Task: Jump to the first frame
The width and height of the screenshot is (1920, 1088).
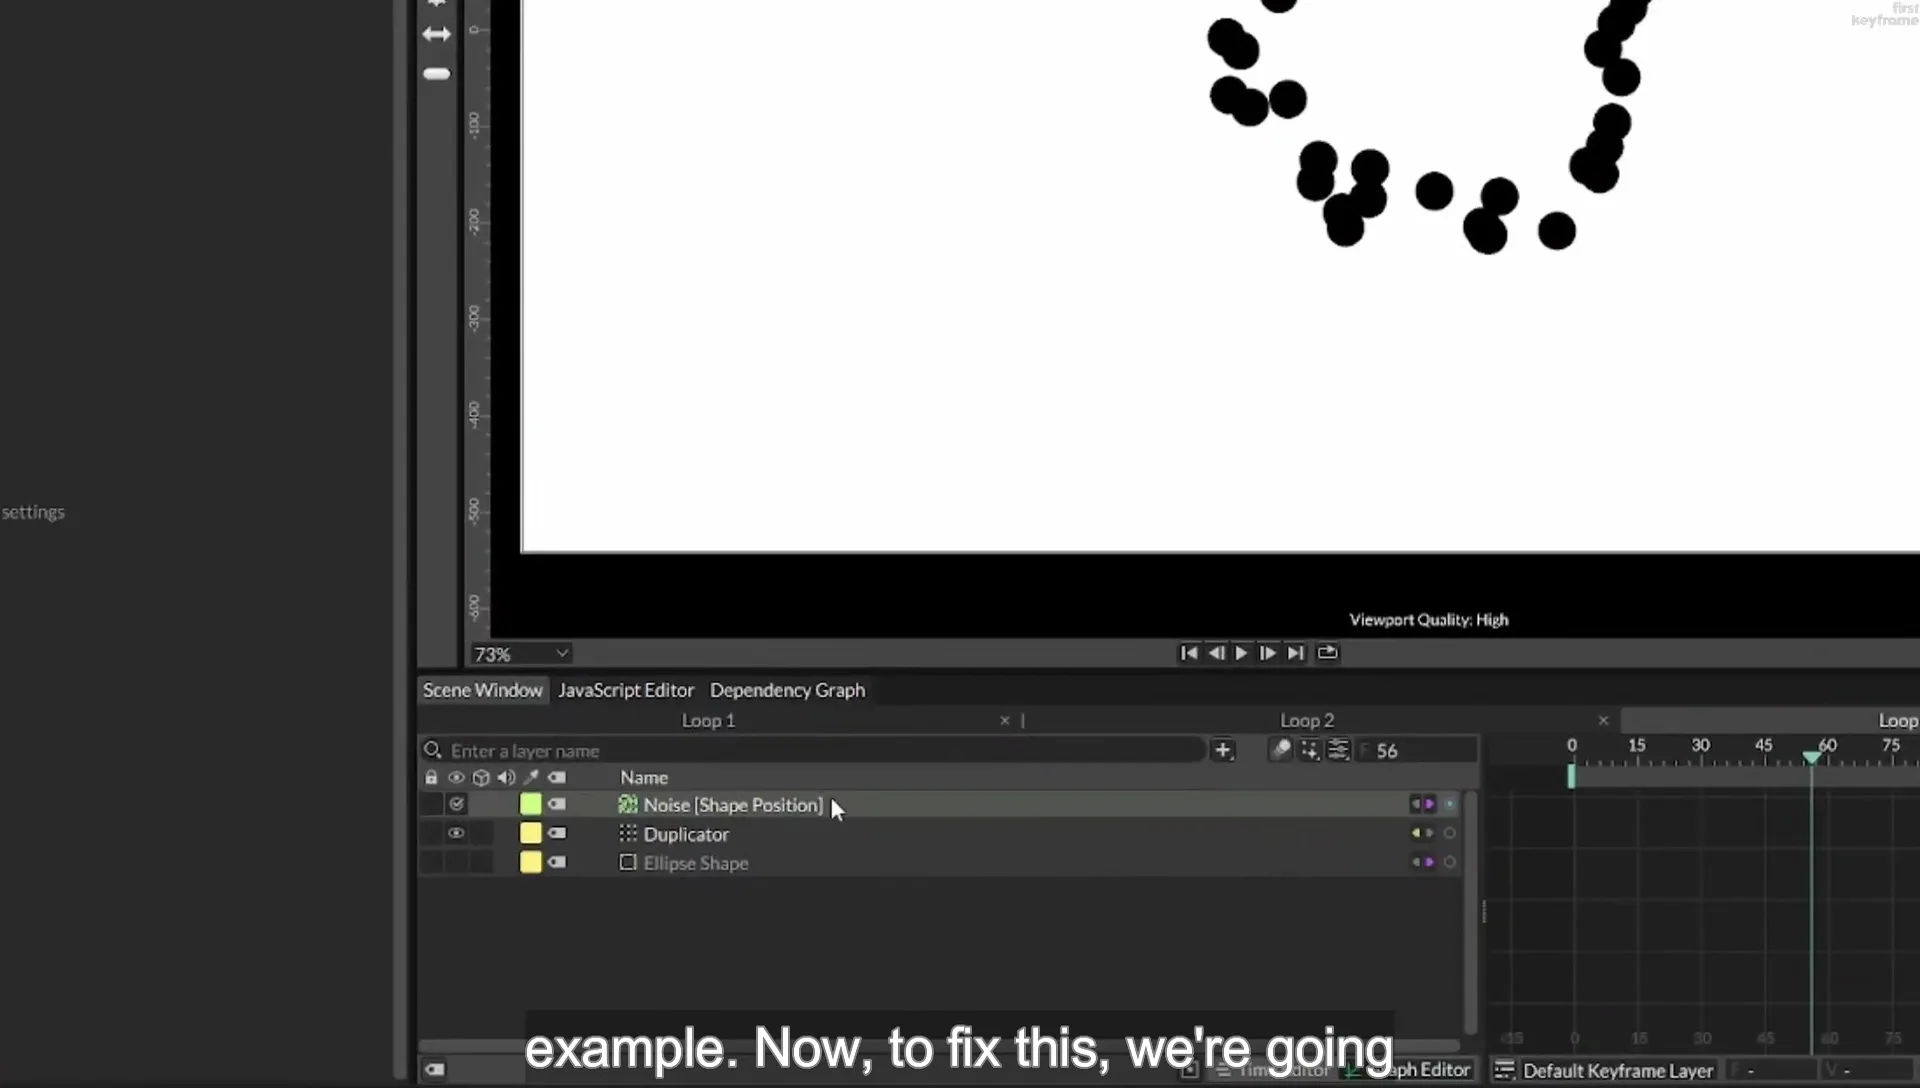Action: 1189,653
